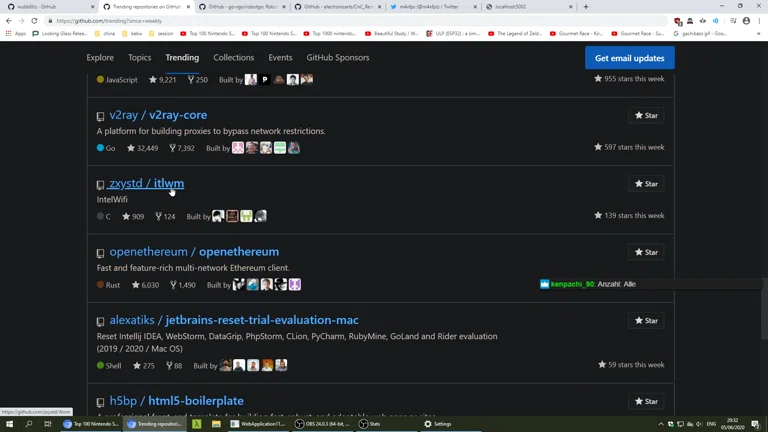View 88 forks of jetbrains-reset-trial repo
The height and width of the screenshot is (432, 768).
(174, 366)
